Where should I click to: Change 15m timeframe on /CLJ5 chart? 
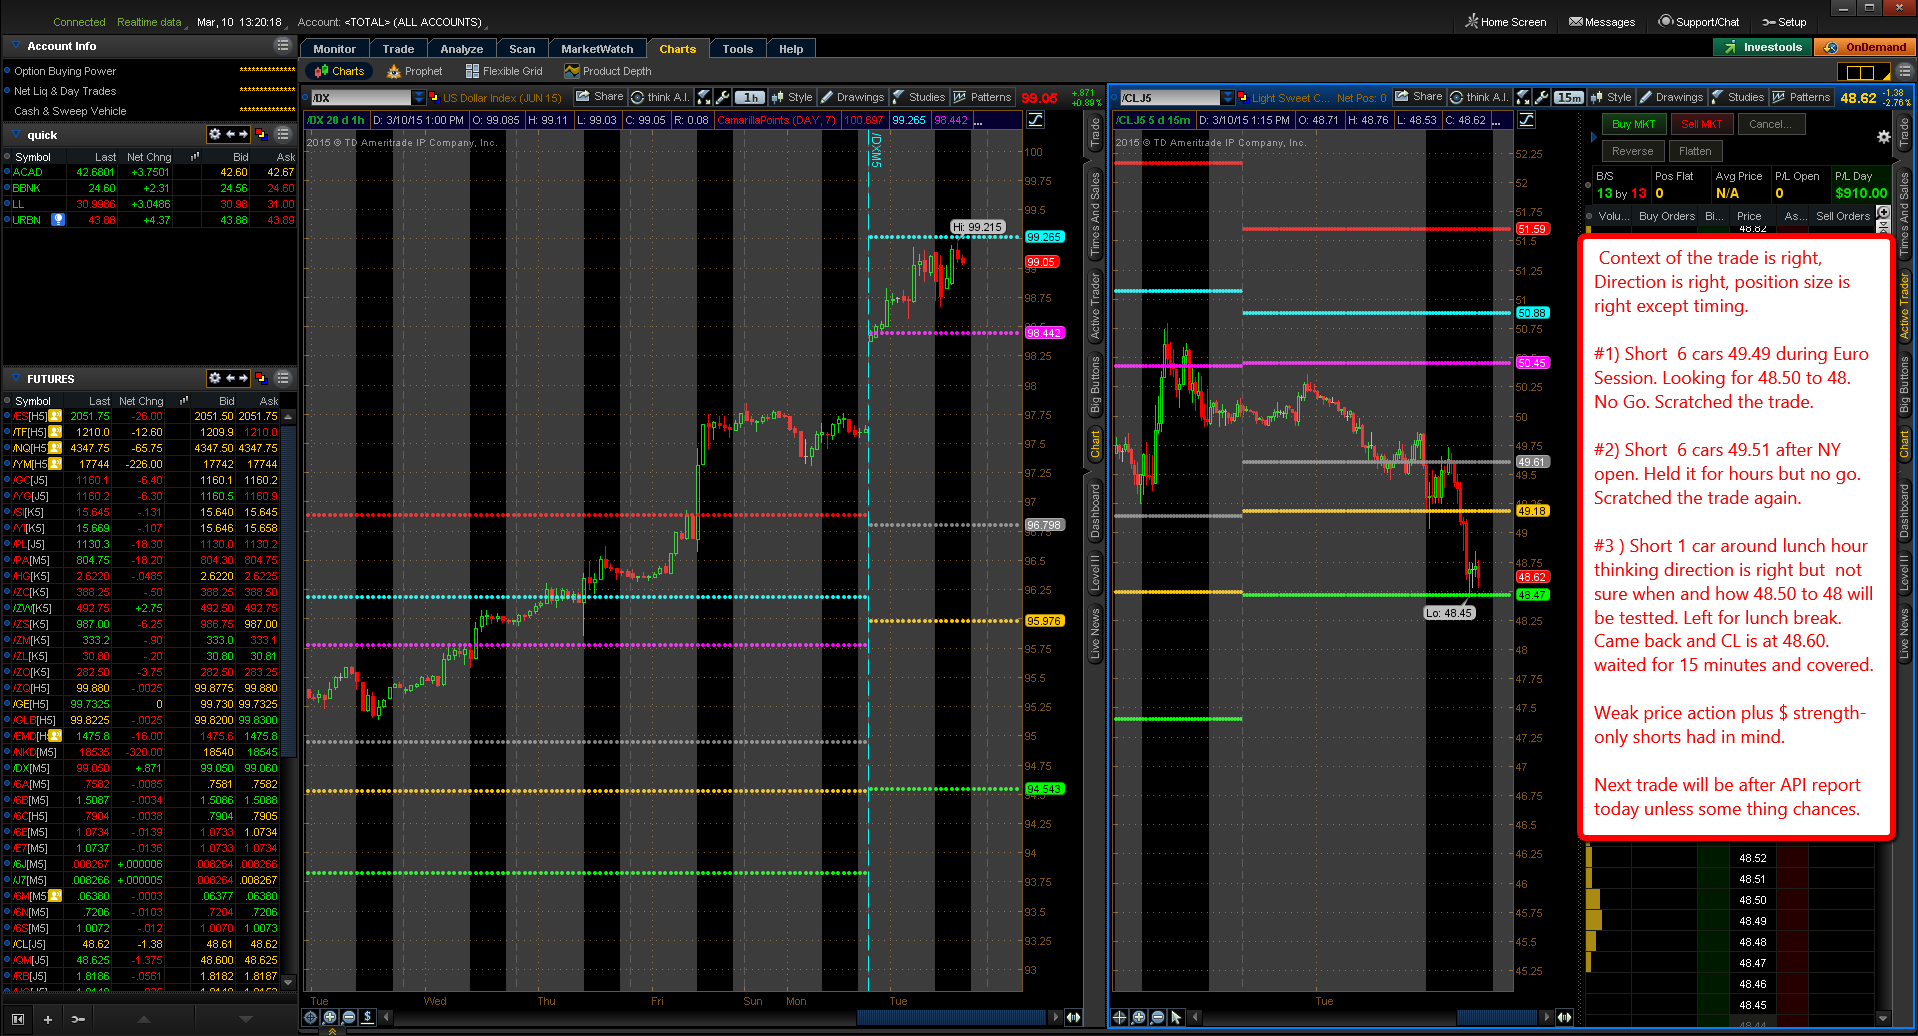coord(1570,97)
